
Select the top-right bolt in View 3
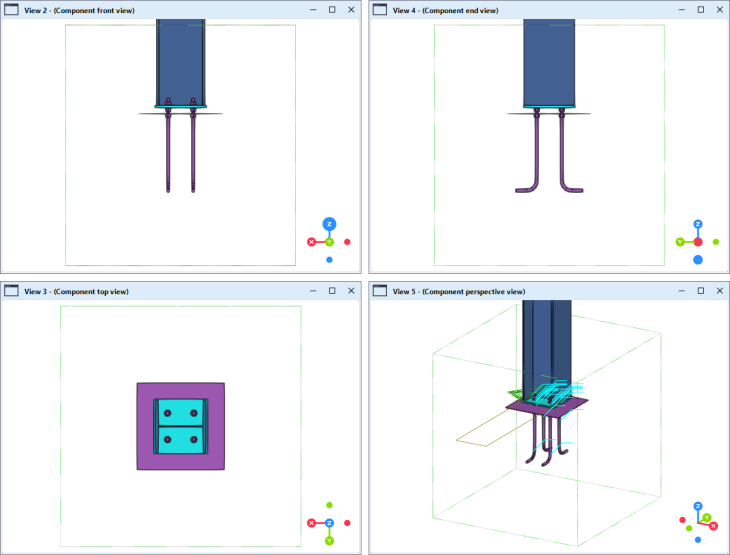click(x=194, y=413)
